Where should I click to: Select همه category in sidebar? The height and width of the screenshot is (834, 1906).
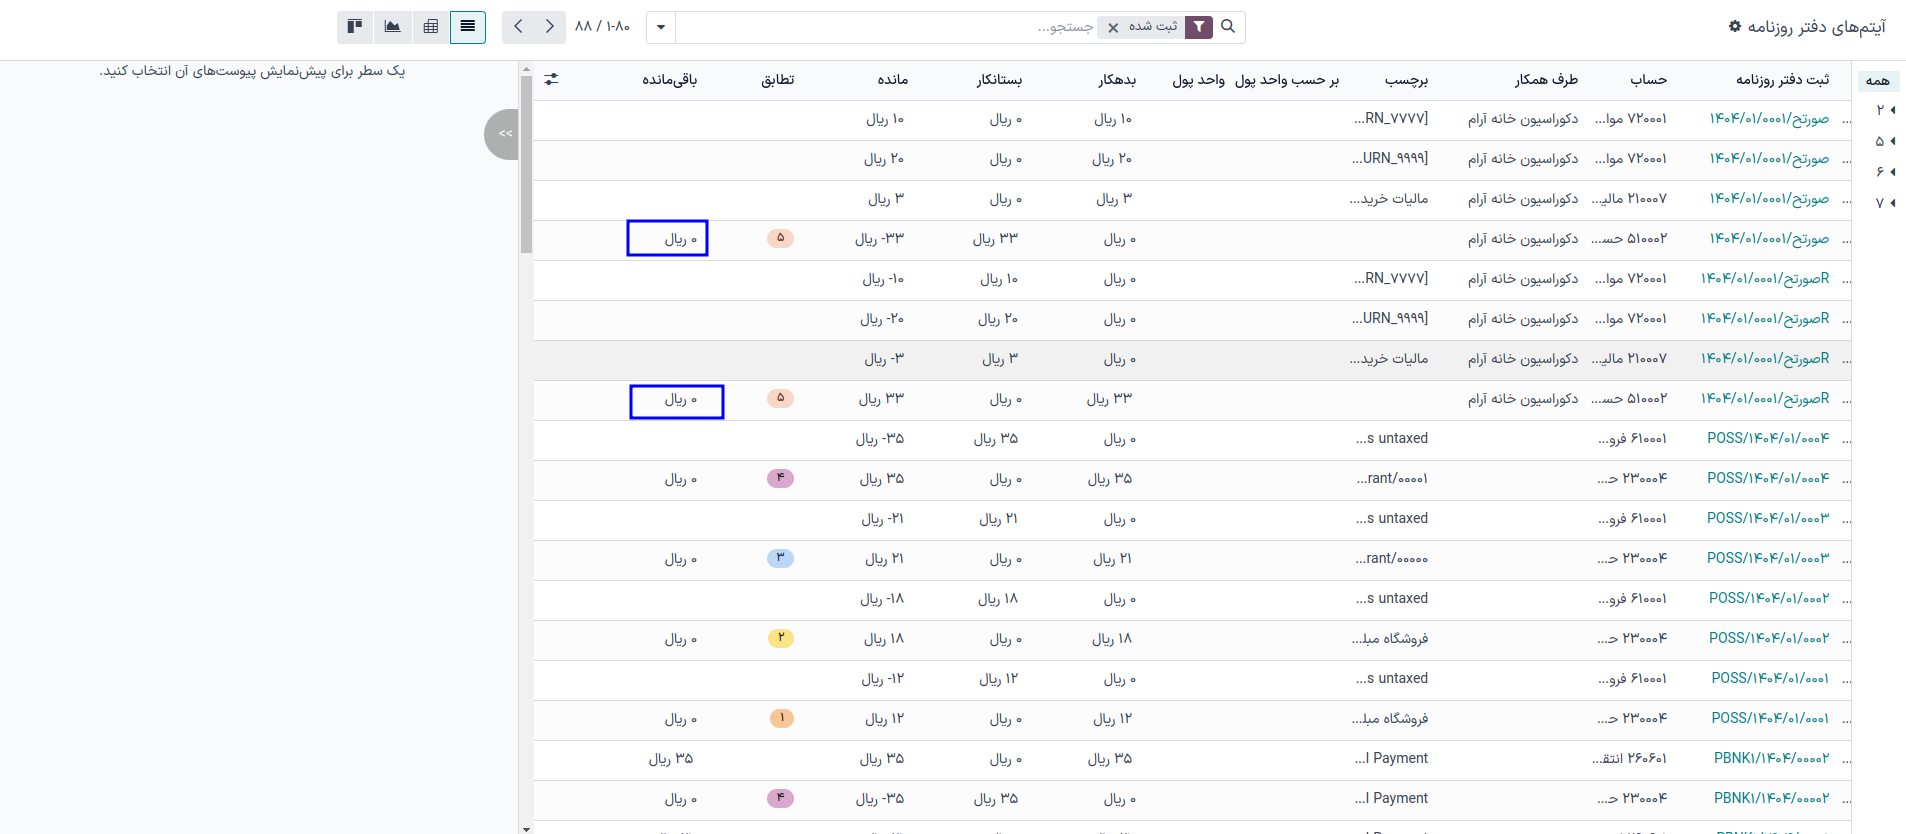[x=1877, y=81]
